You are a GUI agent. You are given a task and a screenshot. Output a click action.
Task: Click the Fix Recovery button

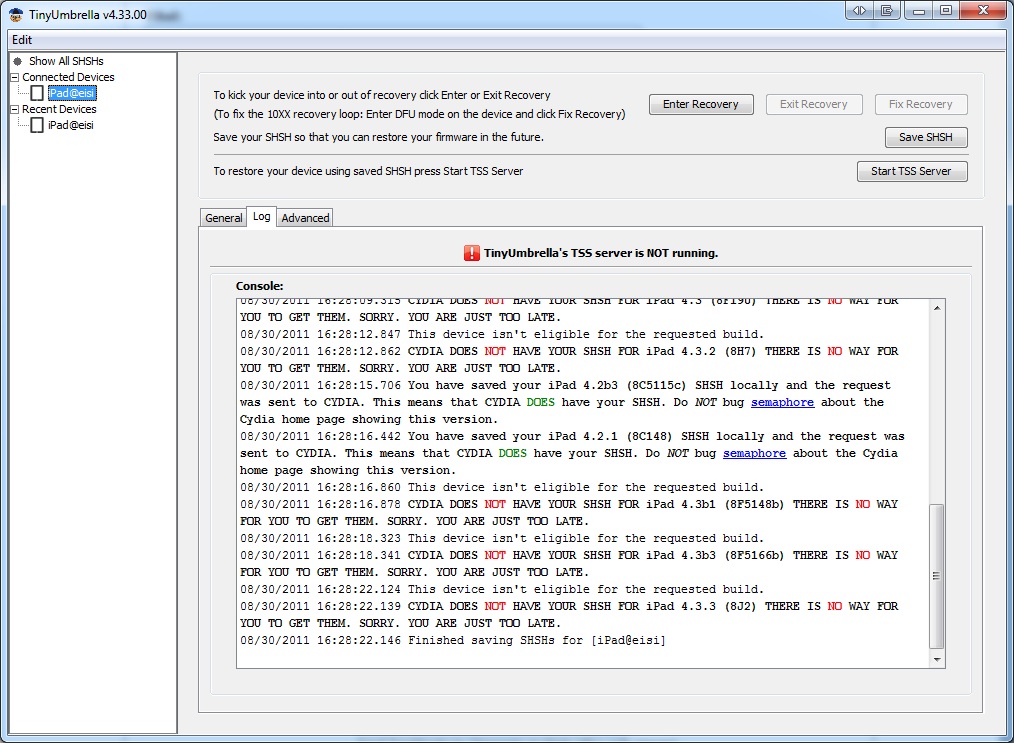tap(921, 104)
